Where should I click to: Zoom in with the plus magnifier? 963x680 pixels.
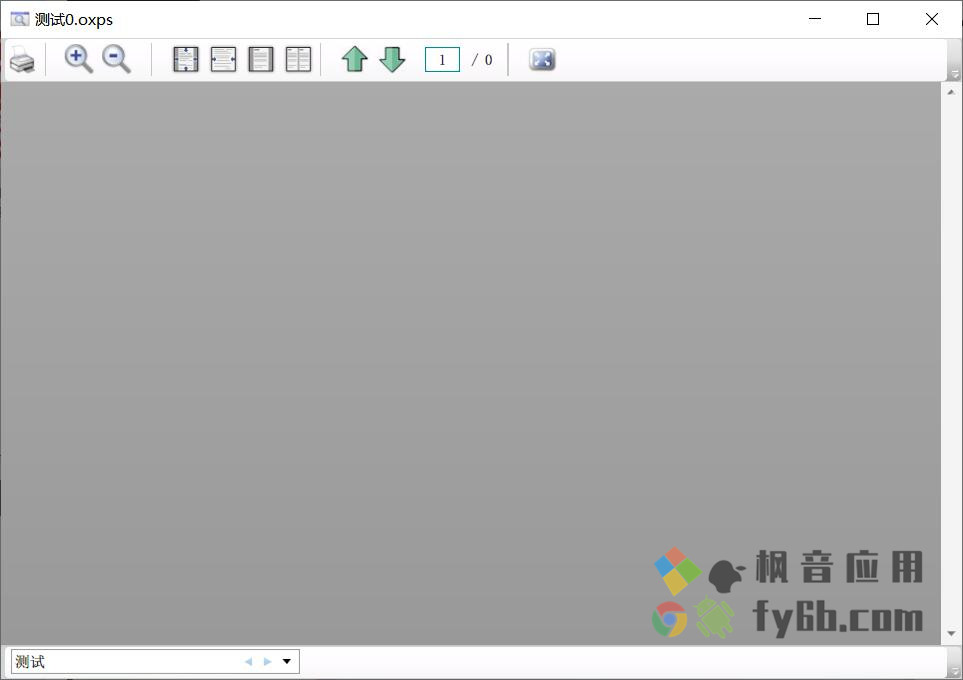(79, 60)
